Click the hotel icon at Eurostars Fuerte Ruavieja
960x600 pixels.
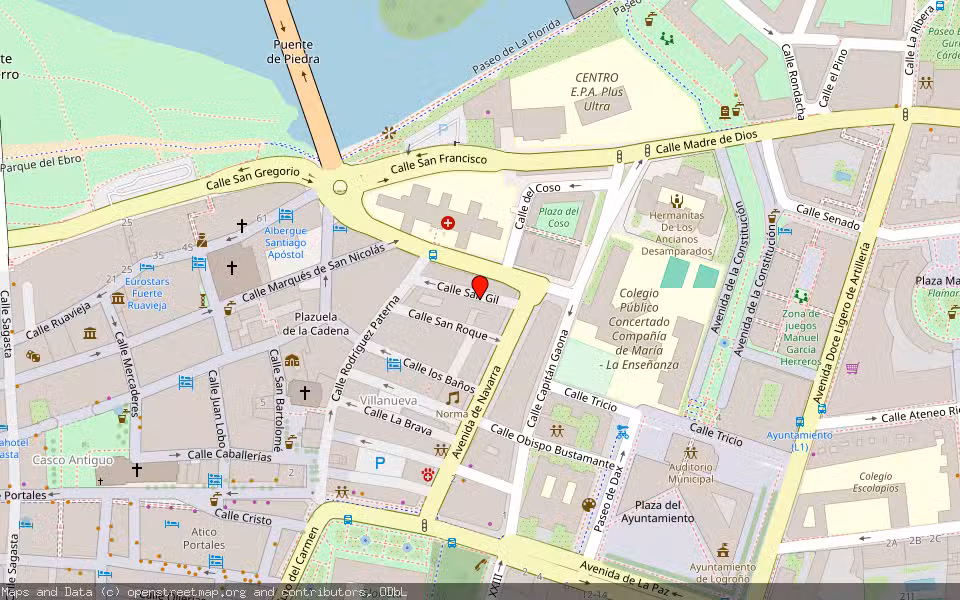145,266
